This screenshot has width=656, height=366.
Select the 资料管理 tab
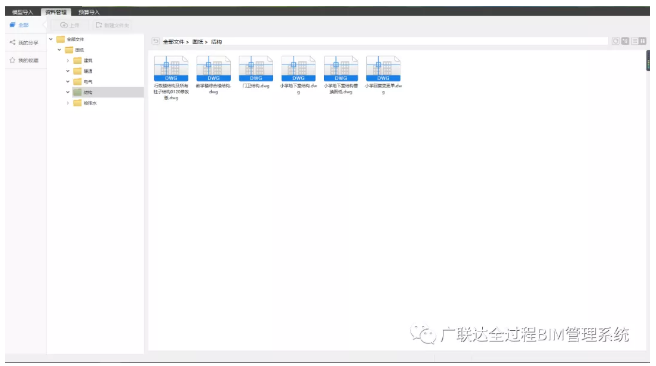tap(56, 12)
